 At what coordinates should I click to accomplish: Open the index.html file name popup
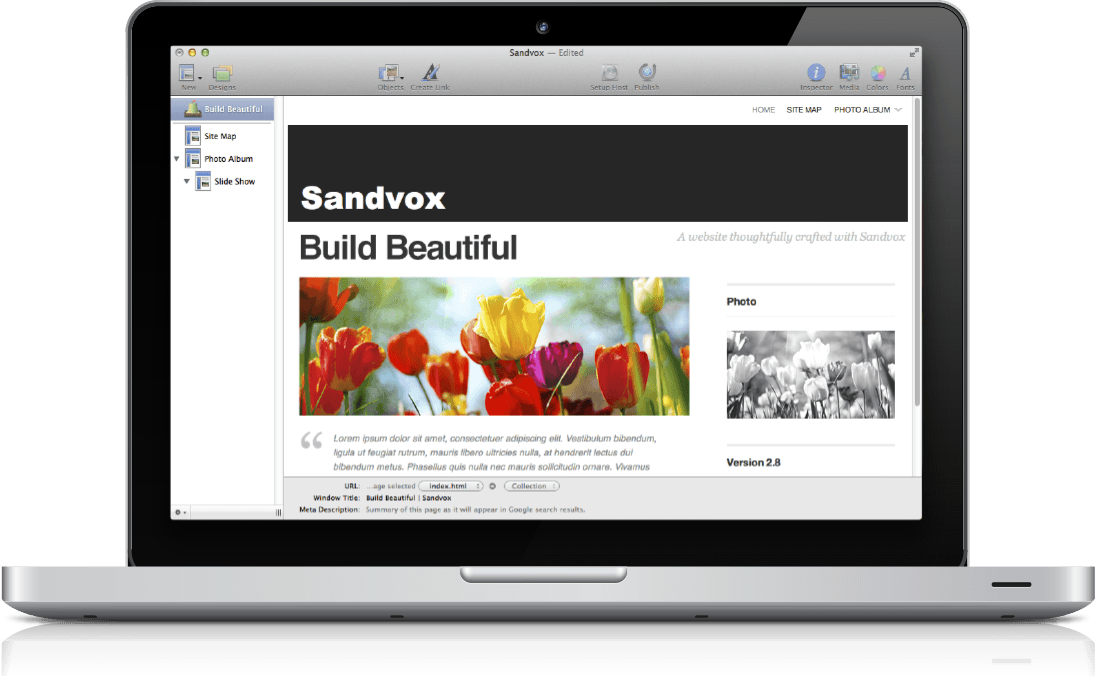451,486
